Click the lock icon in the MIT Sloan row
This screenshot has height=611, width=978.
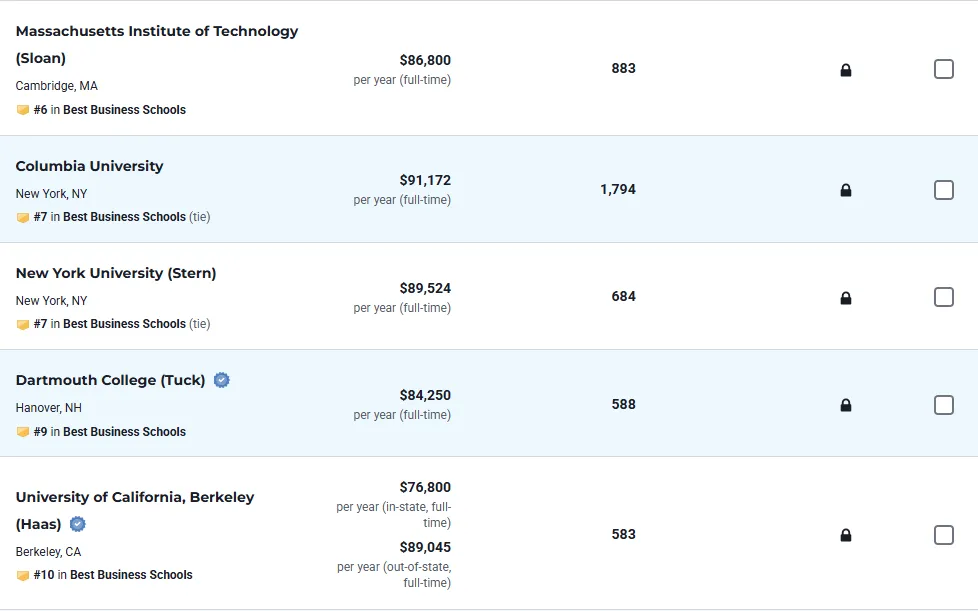point(846,70)
